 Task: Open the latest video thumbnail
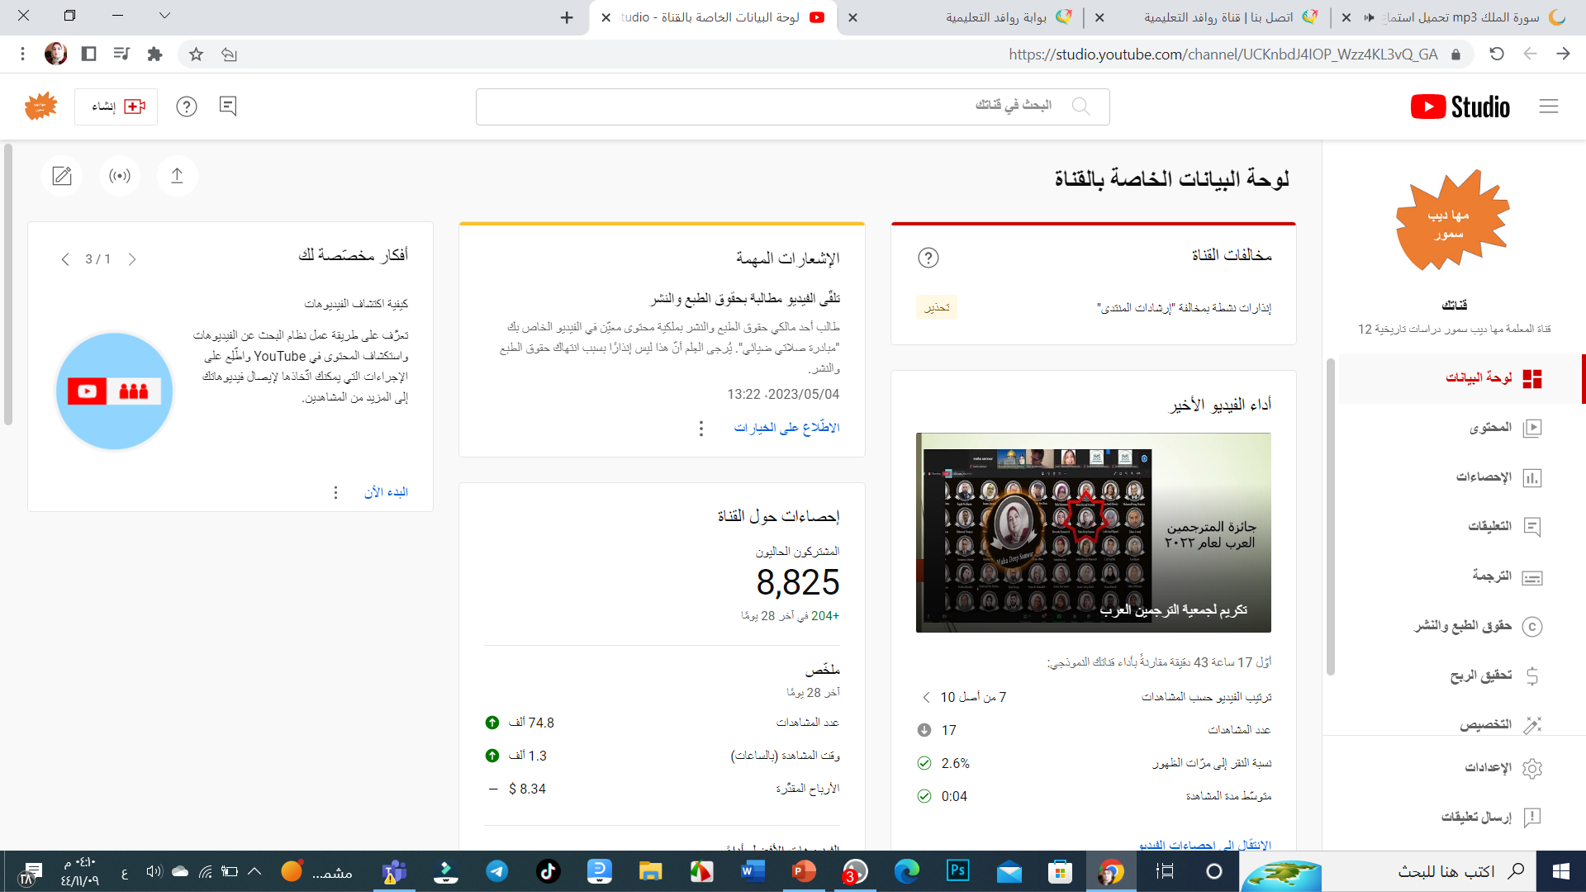[x=1093, y=532]
